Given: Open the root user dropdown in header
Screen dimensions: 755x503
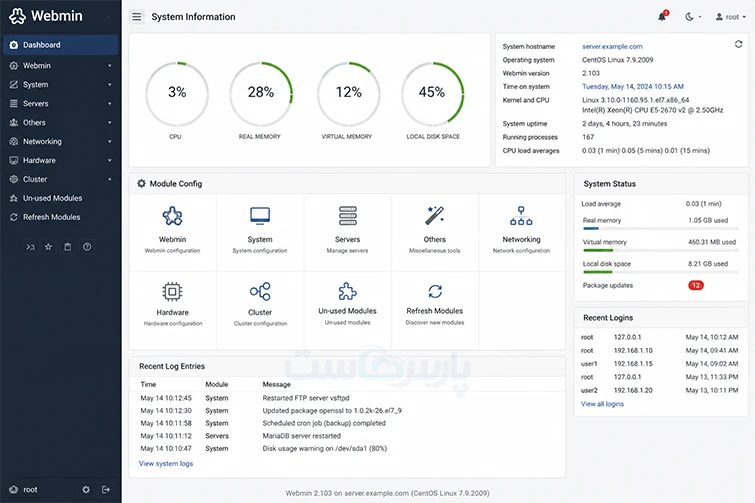Looking at the screenshot, I should coord(730,17).
